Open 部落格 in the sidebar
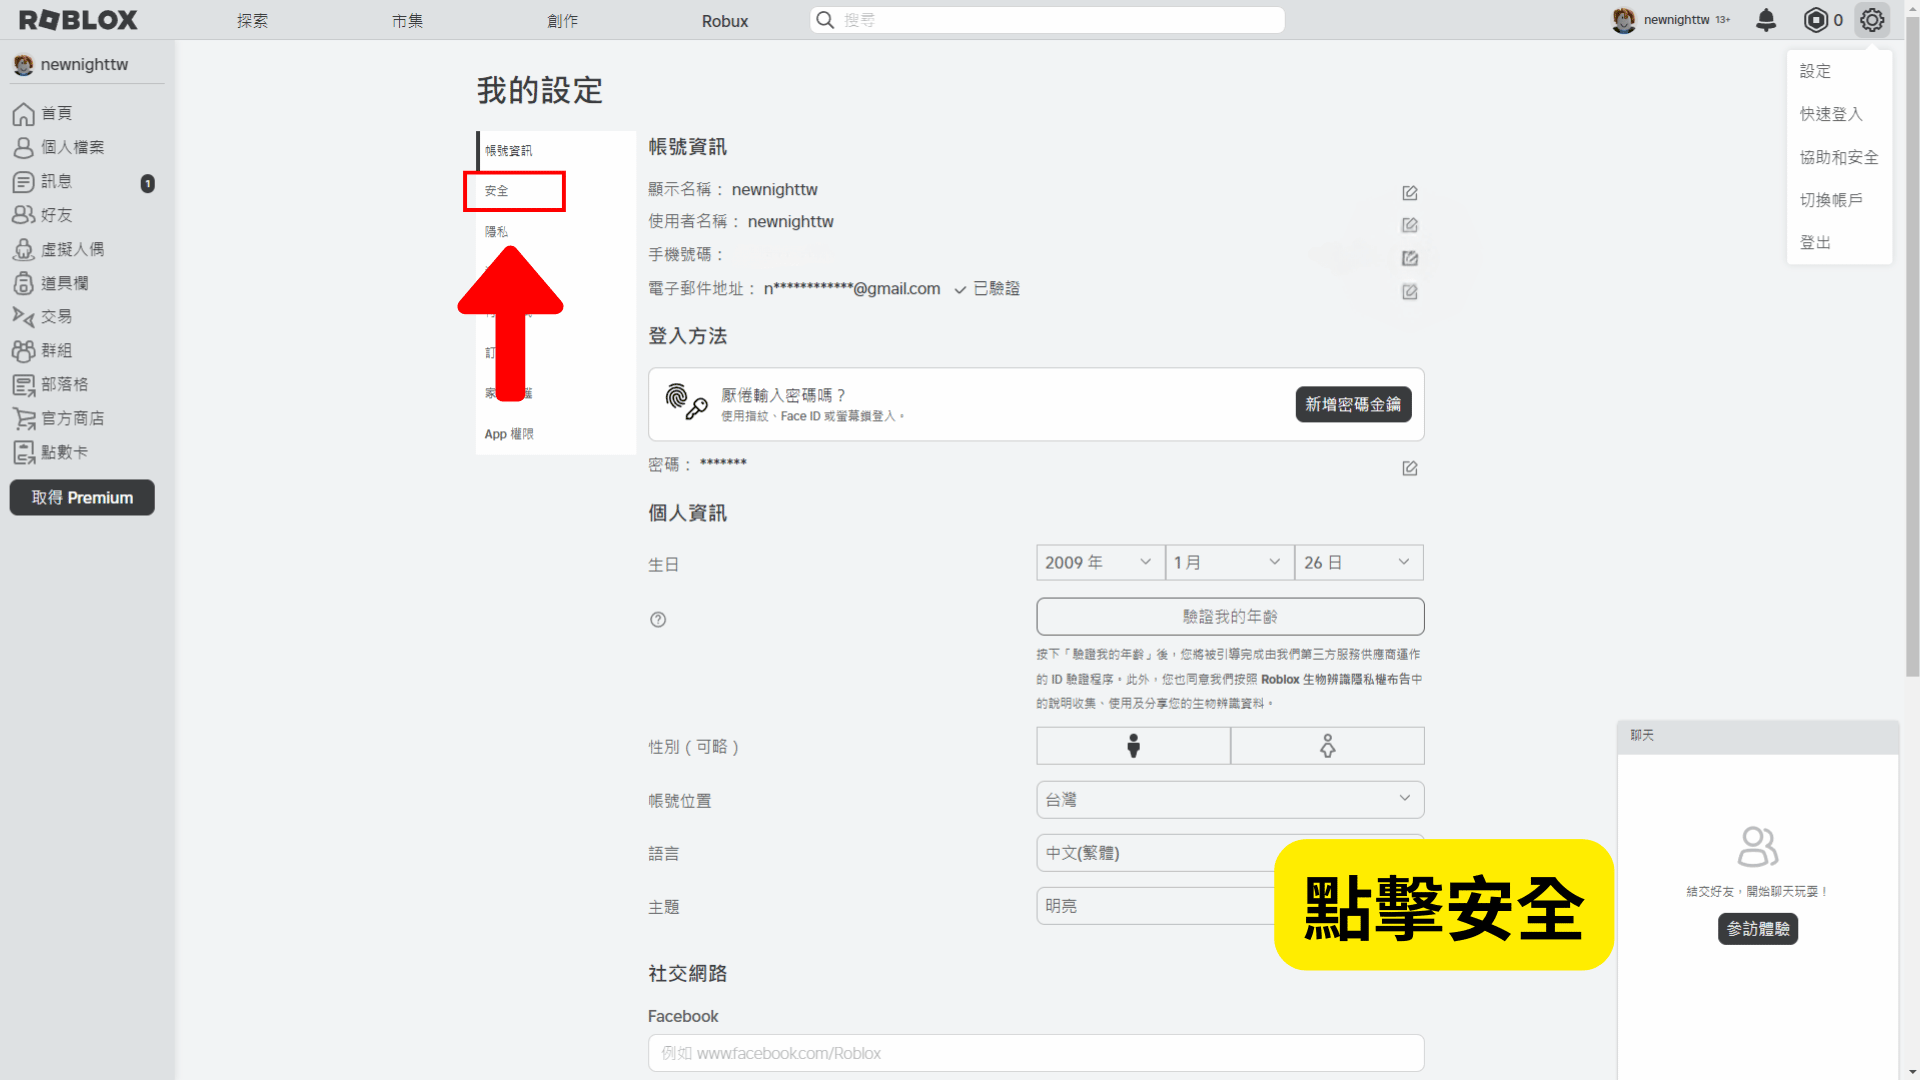Viewport: 1920px width, 1080px height. (x=50, y=384)
